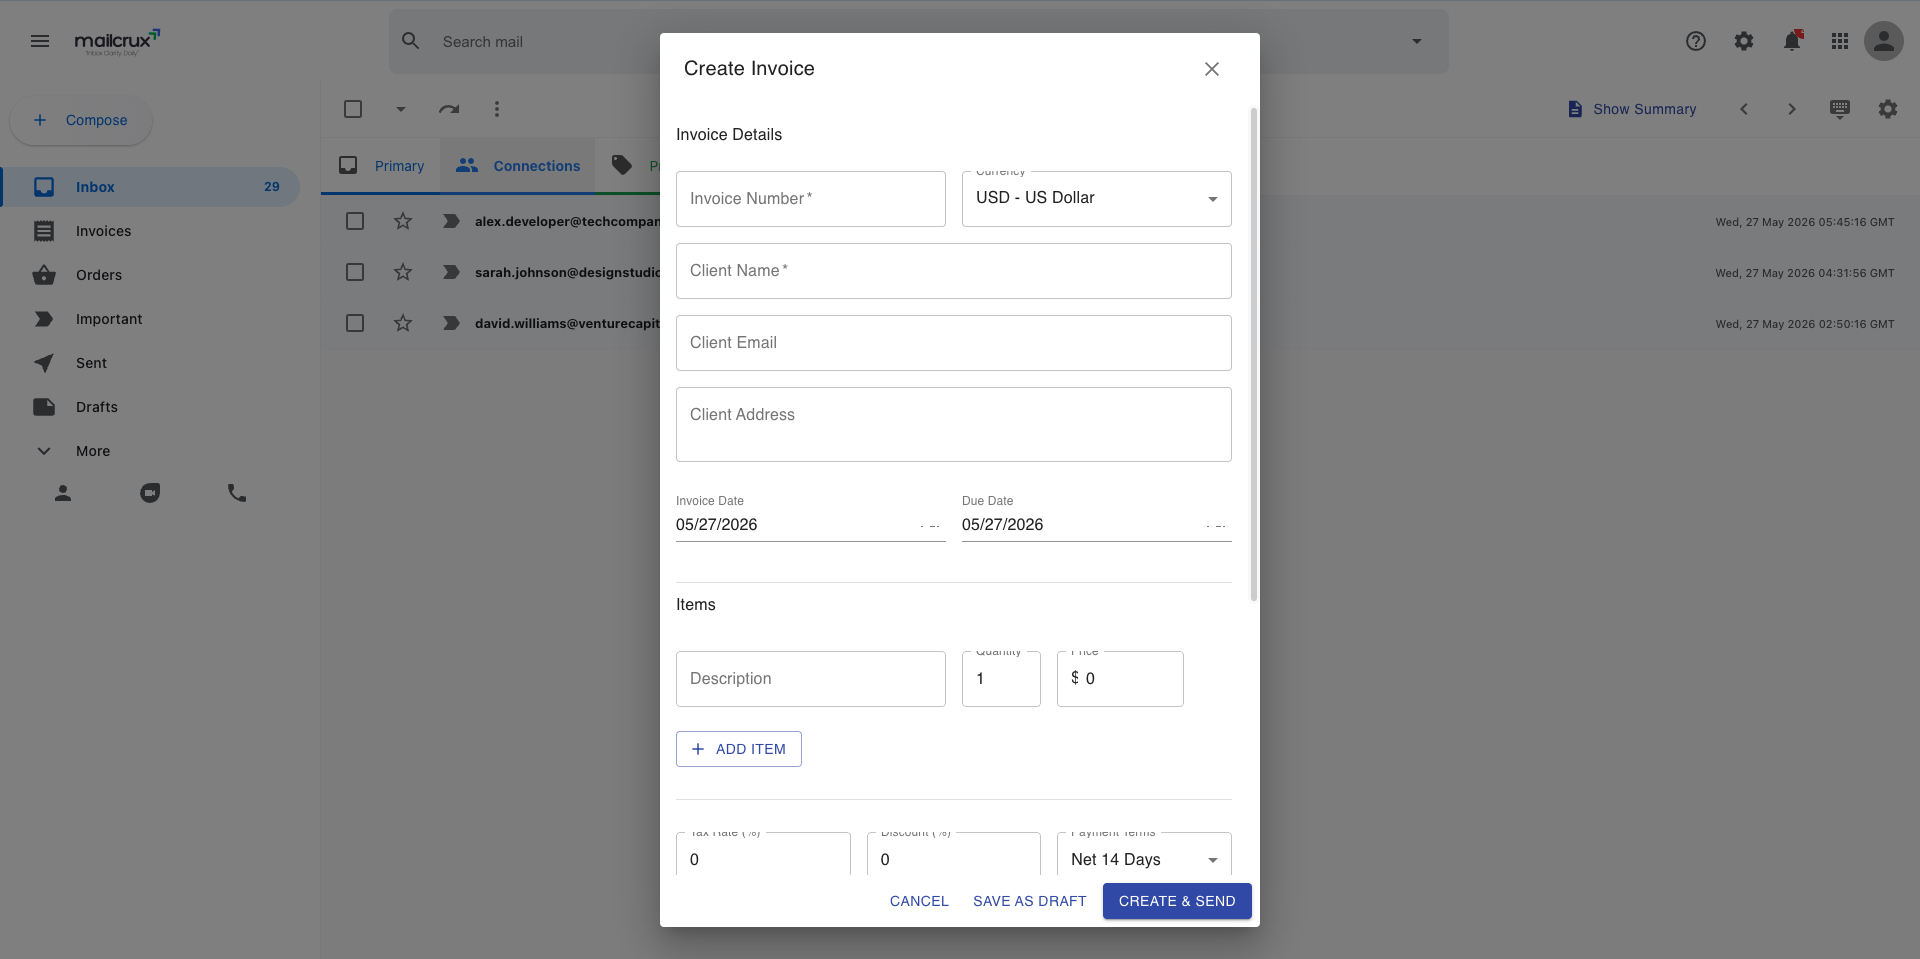Focus the Quantity field
The height and width of the screenshot is (959, 1920).
(x=1001, y=679)
